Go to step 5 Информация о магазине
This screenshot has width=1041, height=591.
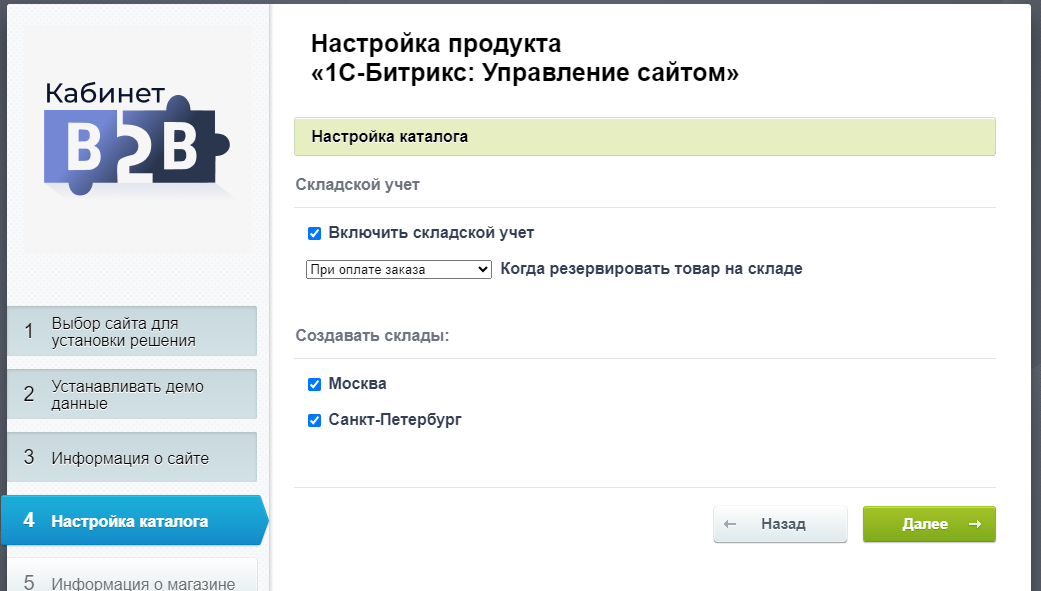pyautogui.click(x=131, y=576)
